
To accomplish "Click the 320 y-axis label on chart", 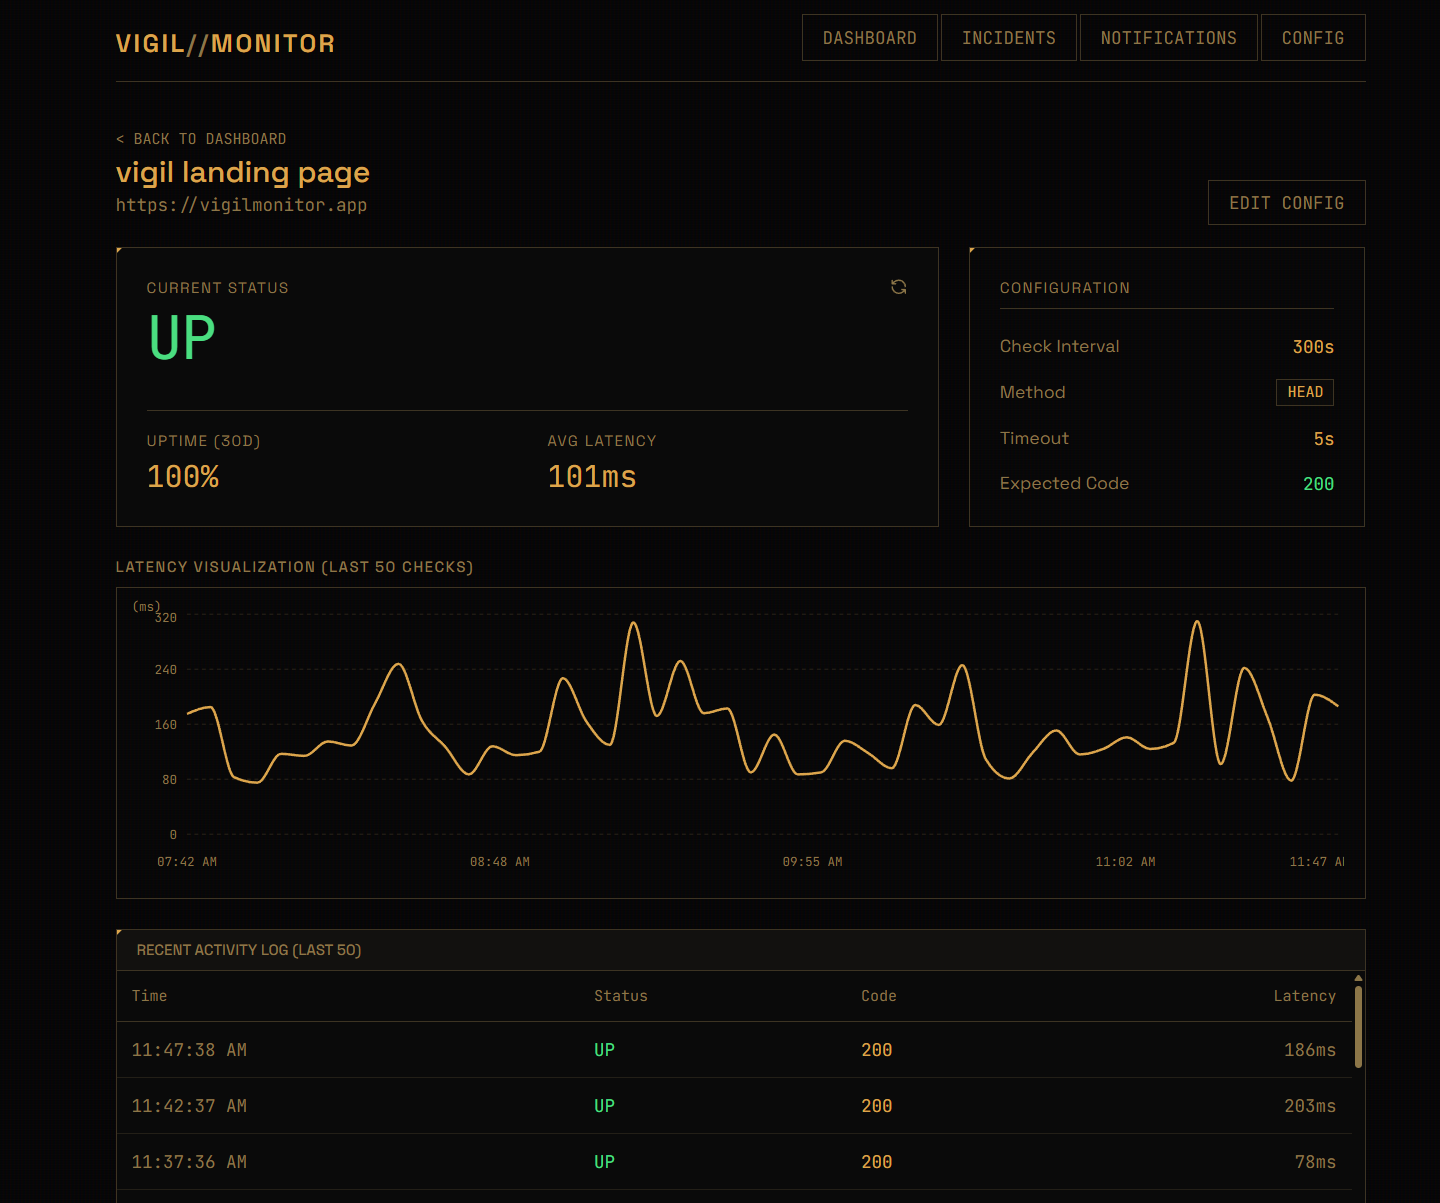I will tap(166, 618).
